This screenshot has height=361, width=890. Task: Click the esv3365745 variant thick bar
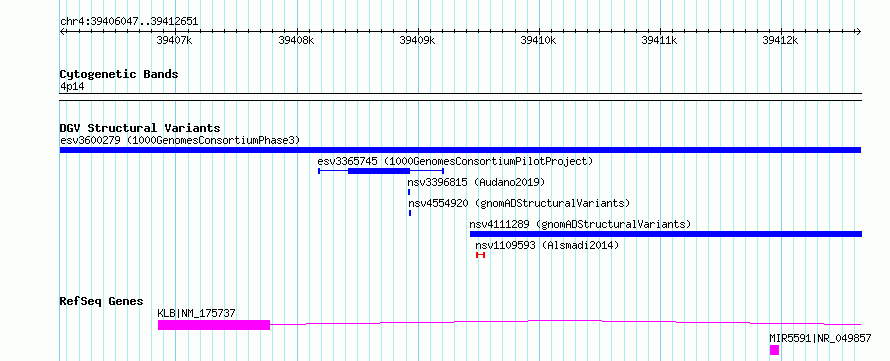click(x=379, y=171)
